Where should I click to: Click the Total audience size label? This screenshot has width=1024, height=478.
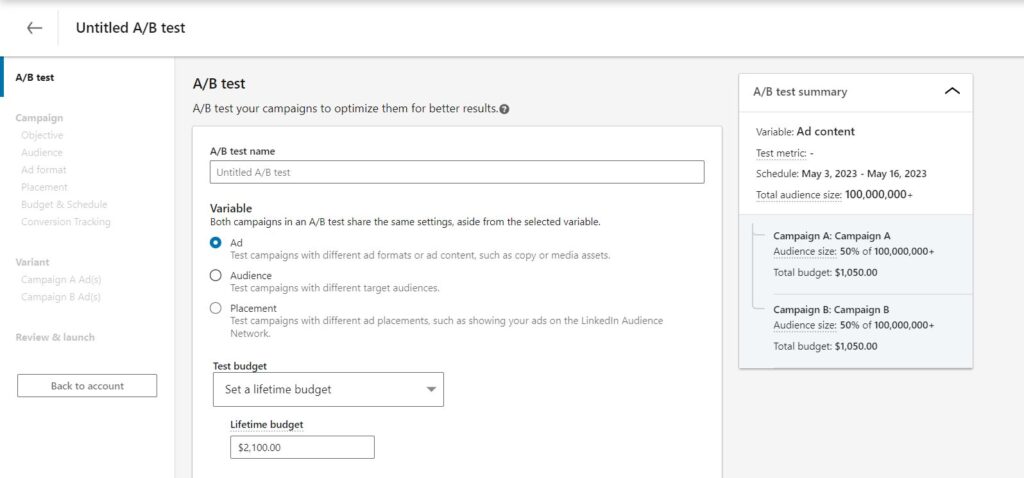[x=799, y=195]
